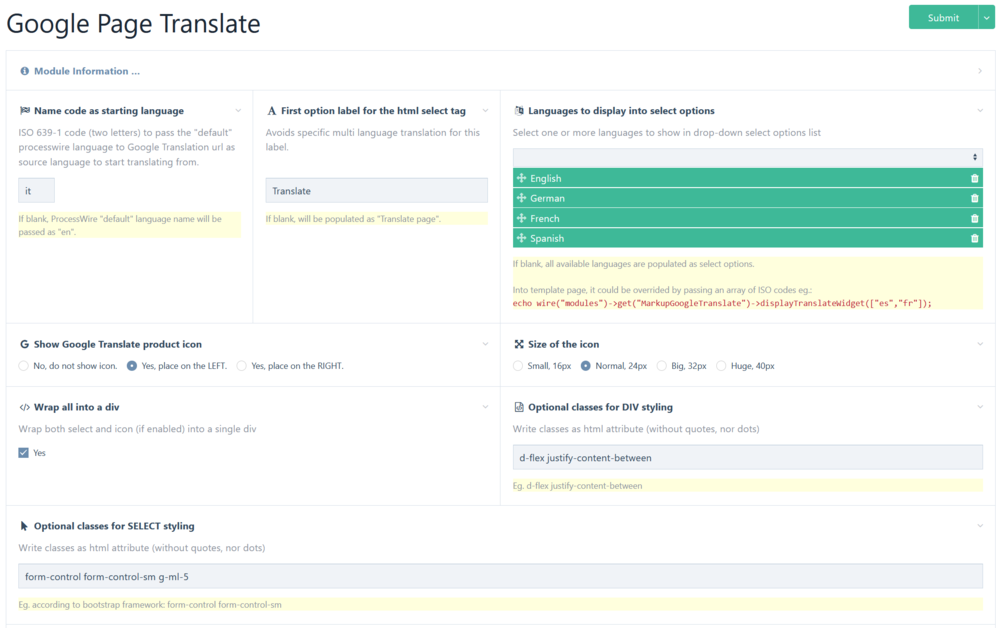Click the SELECT styling classes input

point(500,577)
